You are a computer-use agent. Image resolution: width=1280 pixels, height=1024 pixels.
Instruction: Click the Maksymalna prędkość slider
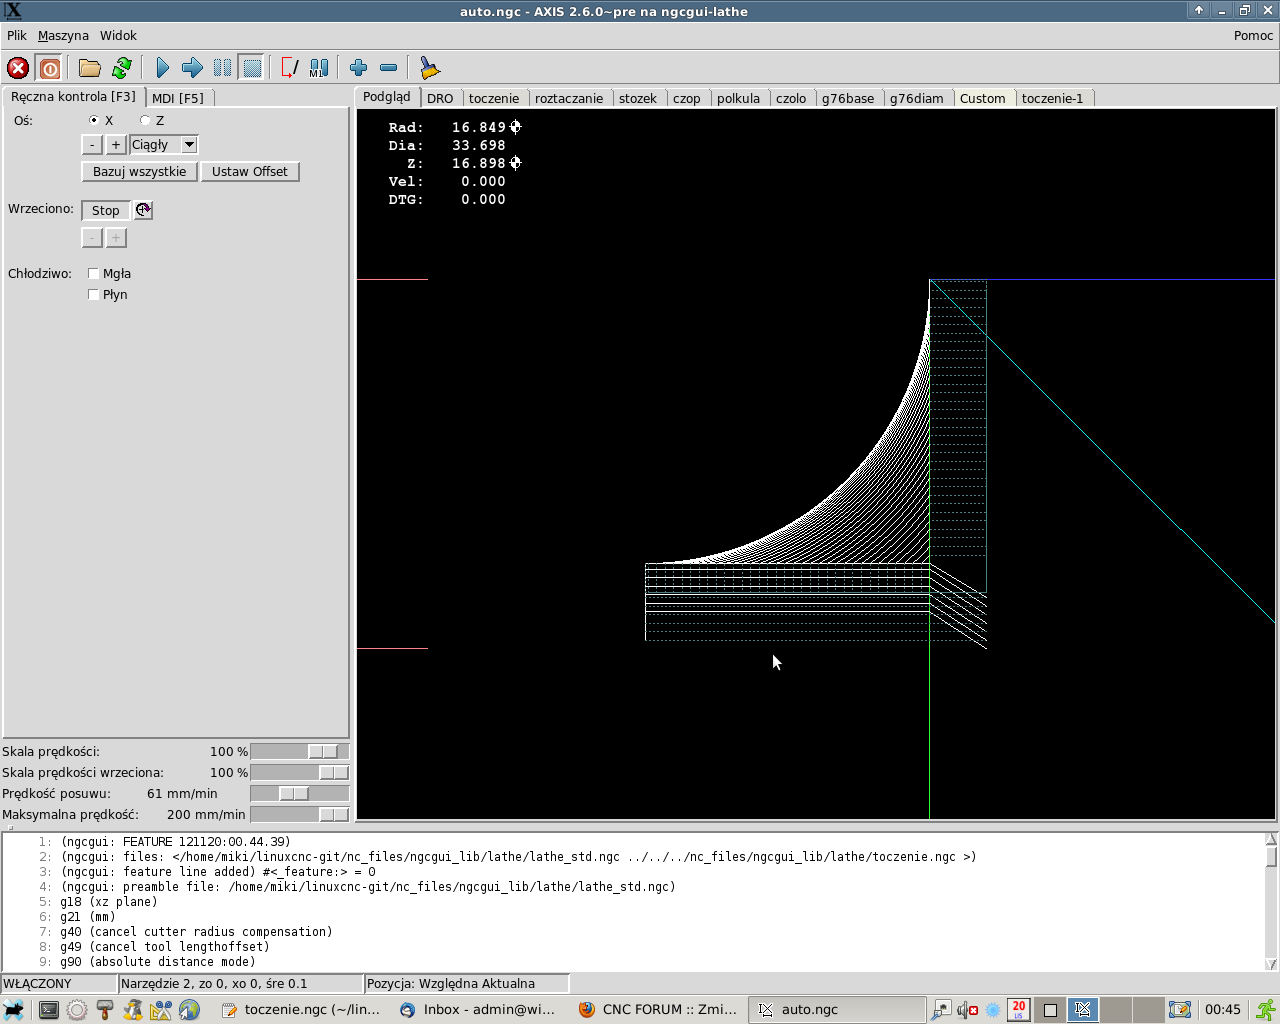coord(300,814)
